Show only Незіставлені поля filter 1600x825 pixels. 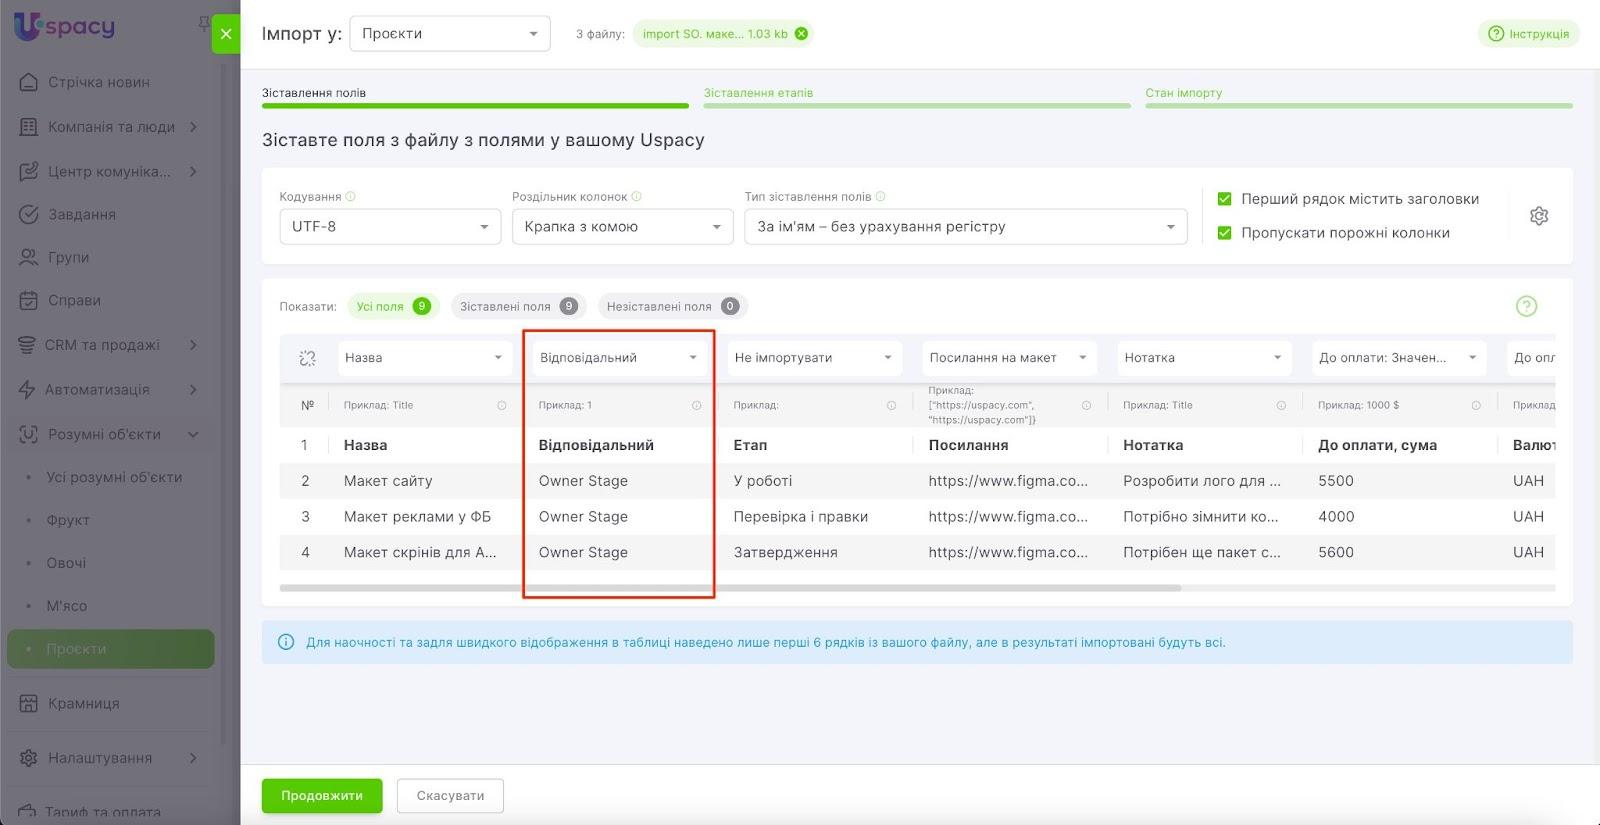pos(672,307)
